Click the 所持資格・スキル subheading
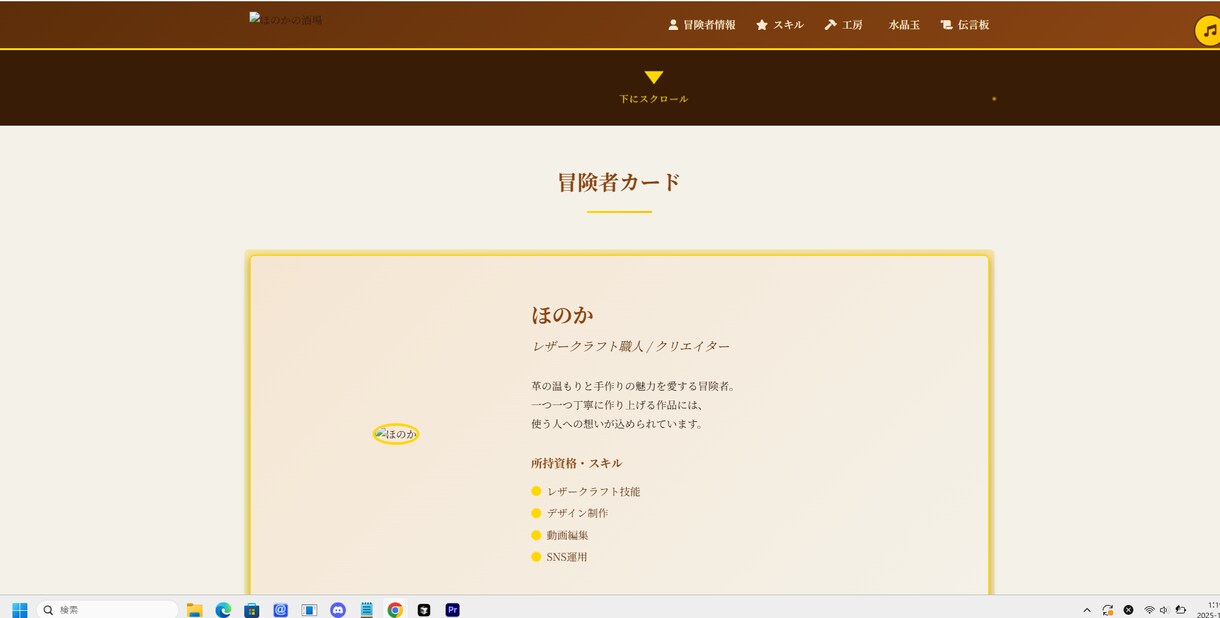 click(577, 463)
